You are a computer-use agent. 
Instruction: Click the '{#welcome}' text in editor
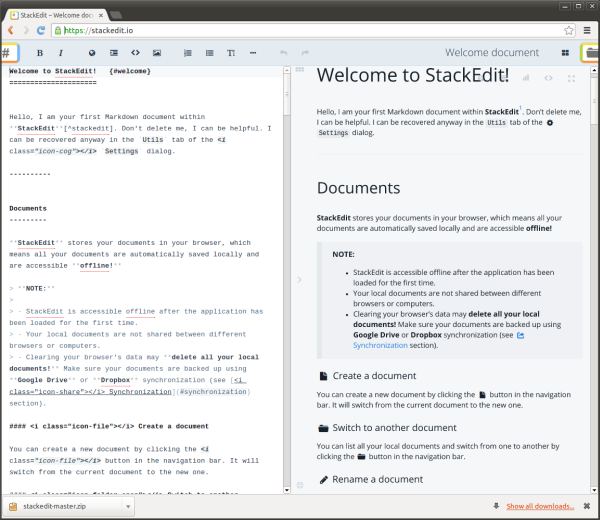click(x=130, y=71)
